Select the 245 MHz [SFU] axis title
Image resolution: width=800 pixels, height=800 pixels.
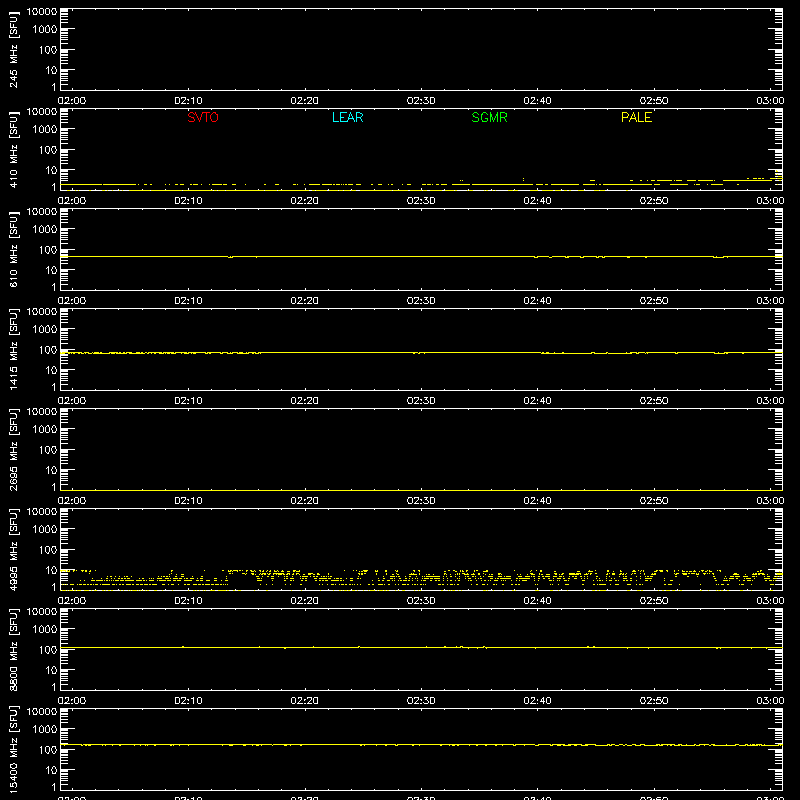click(x=14, y=49)
